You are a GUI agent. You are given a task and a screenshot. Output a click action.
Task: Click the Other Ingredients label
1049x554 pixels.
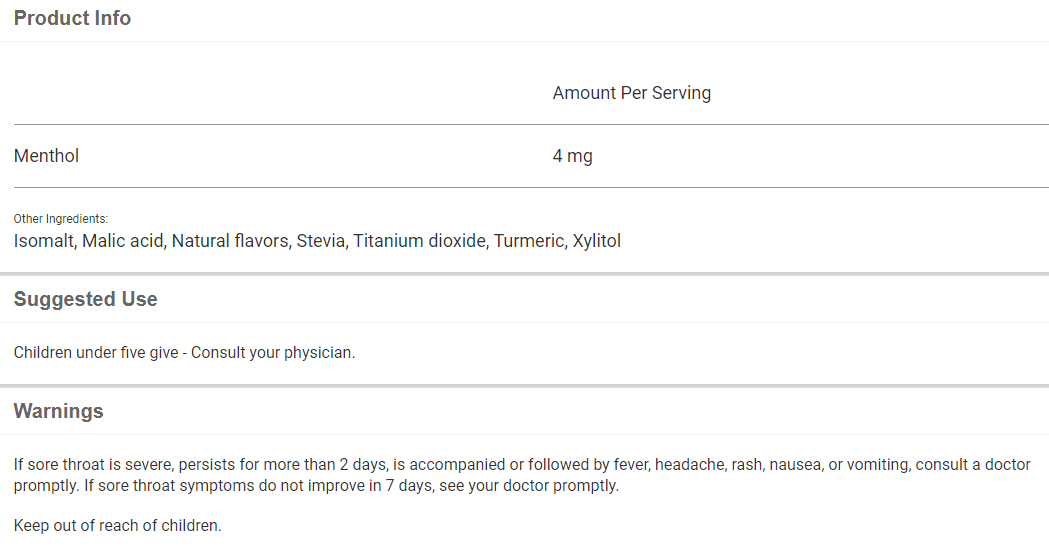(x=60, y=218)
